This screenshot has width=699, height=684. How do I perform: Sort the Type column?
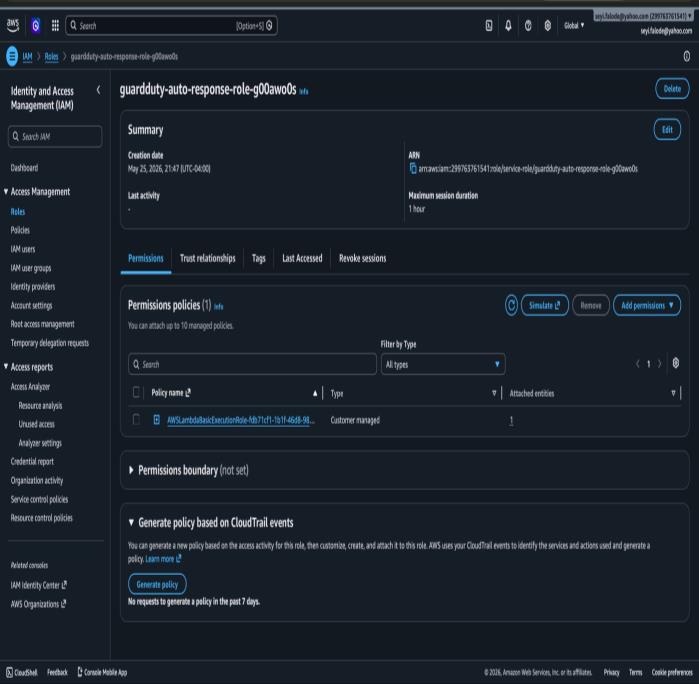[x=494, y=393]
